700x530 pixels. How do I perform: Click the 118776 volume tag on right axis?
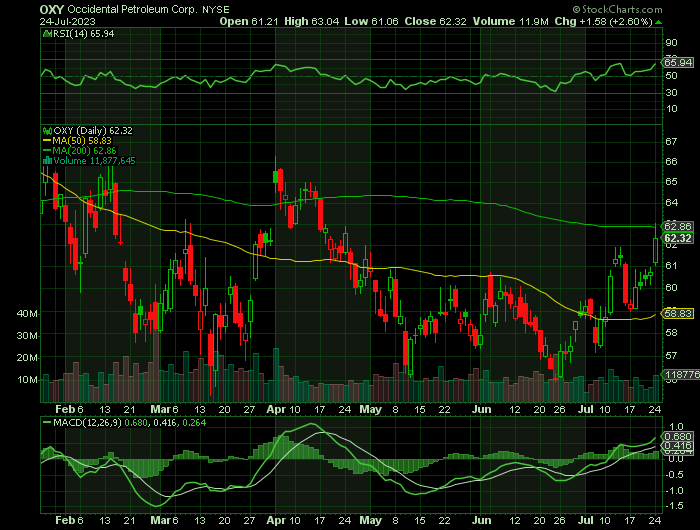[681, 374]
